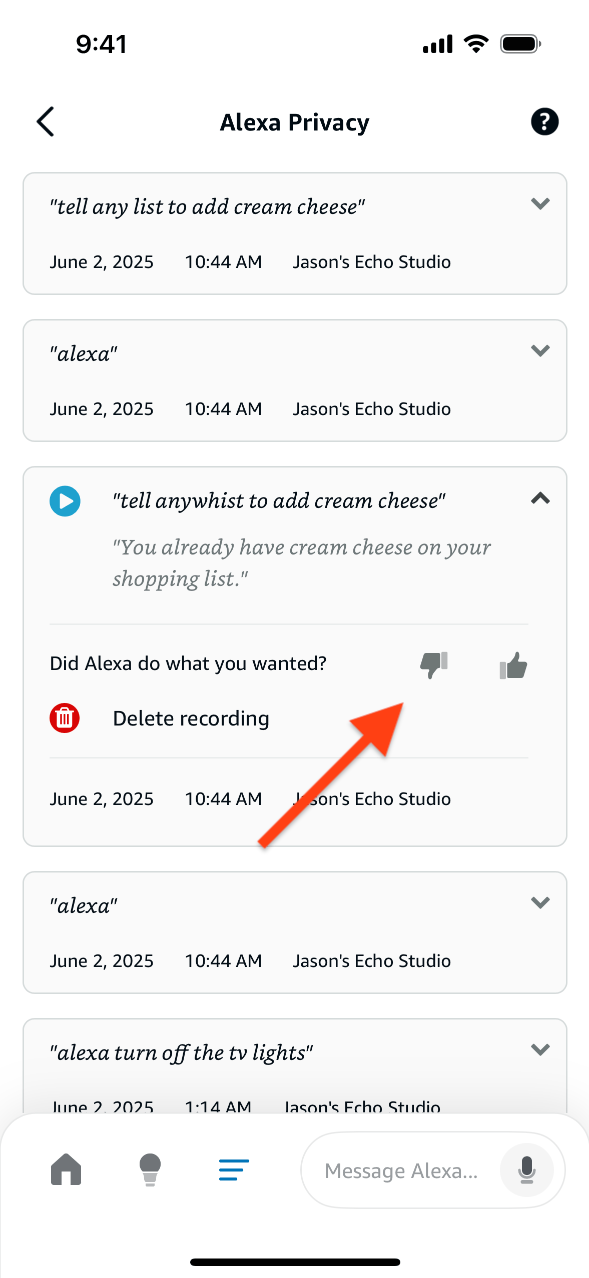
Task: Click the Message Alexa input field
Action: pos(433,1170)
